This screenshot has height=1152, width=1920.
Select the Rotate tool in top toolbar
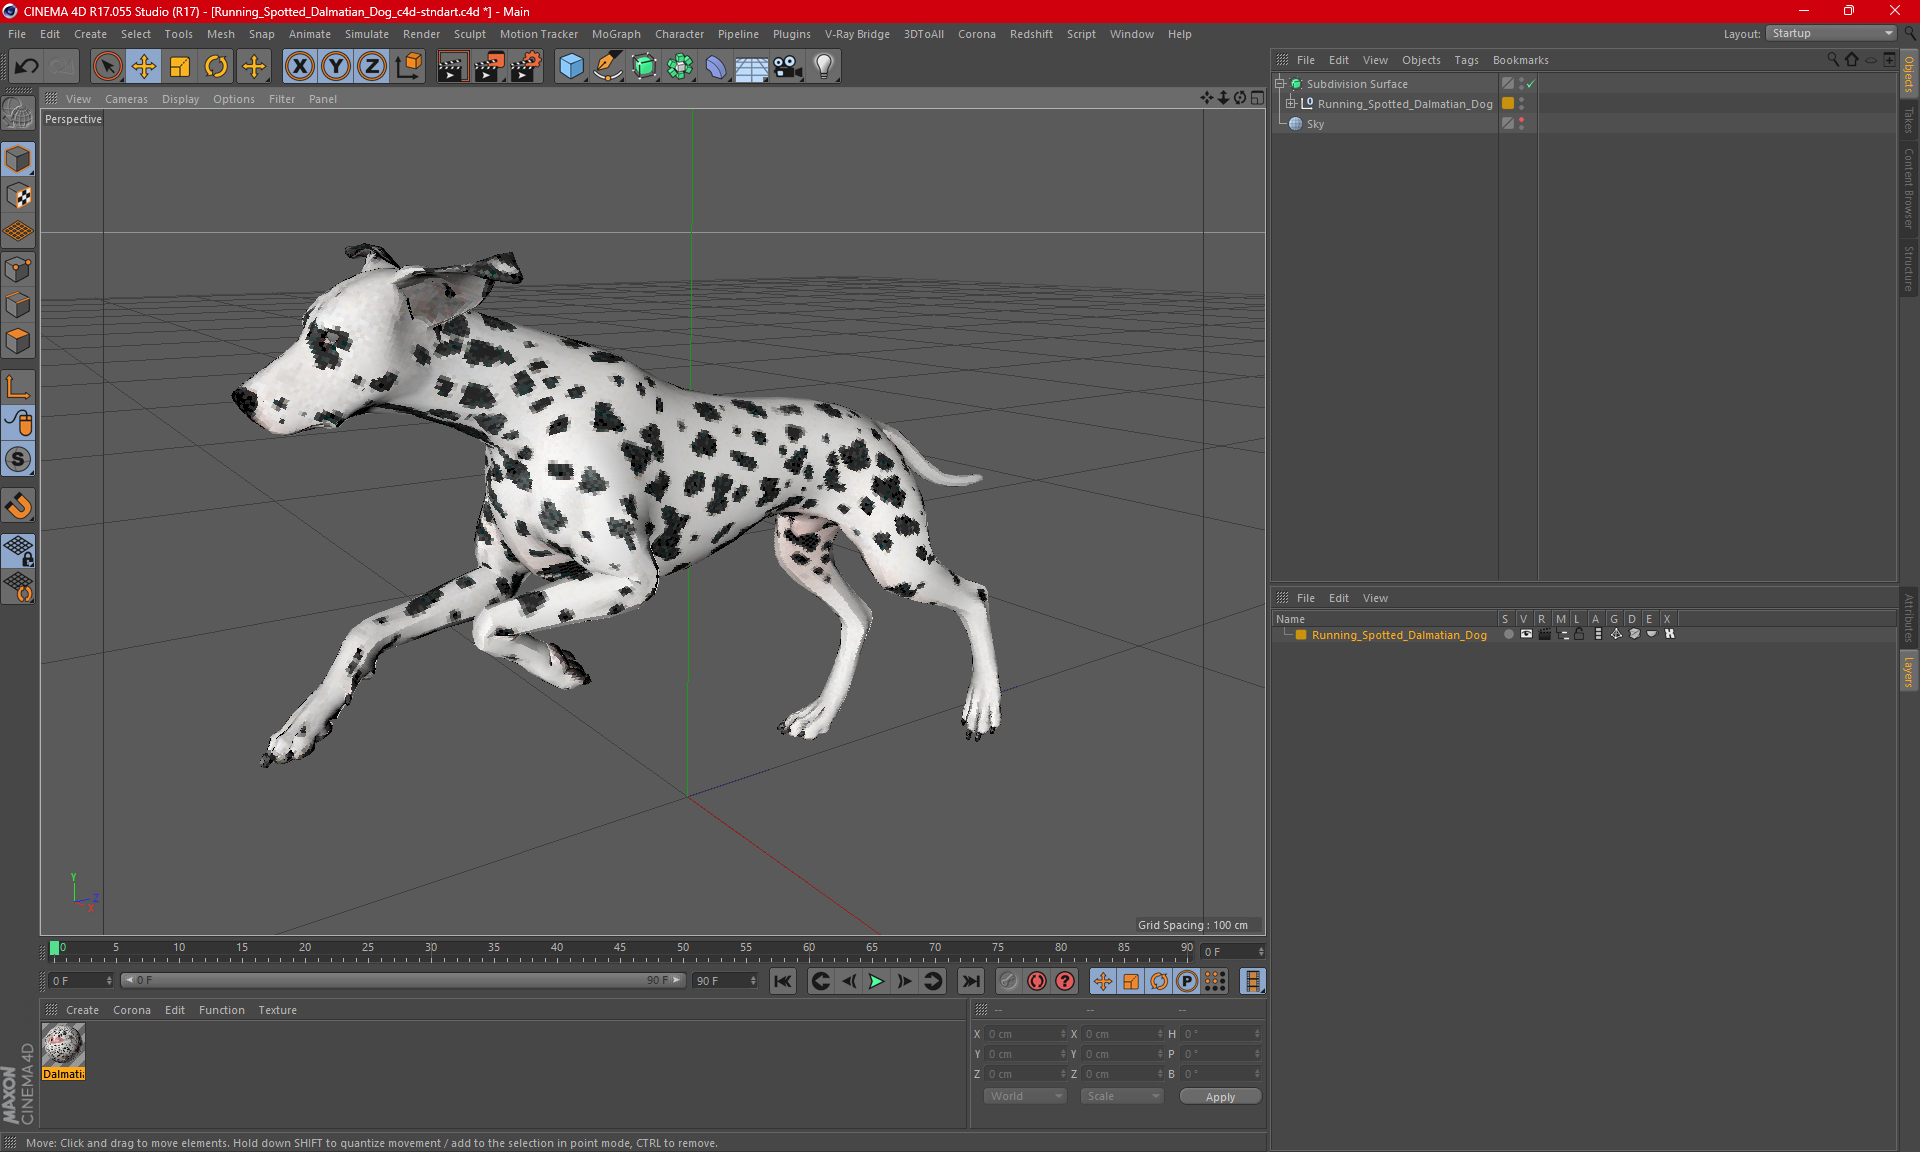tap(216, 67)
